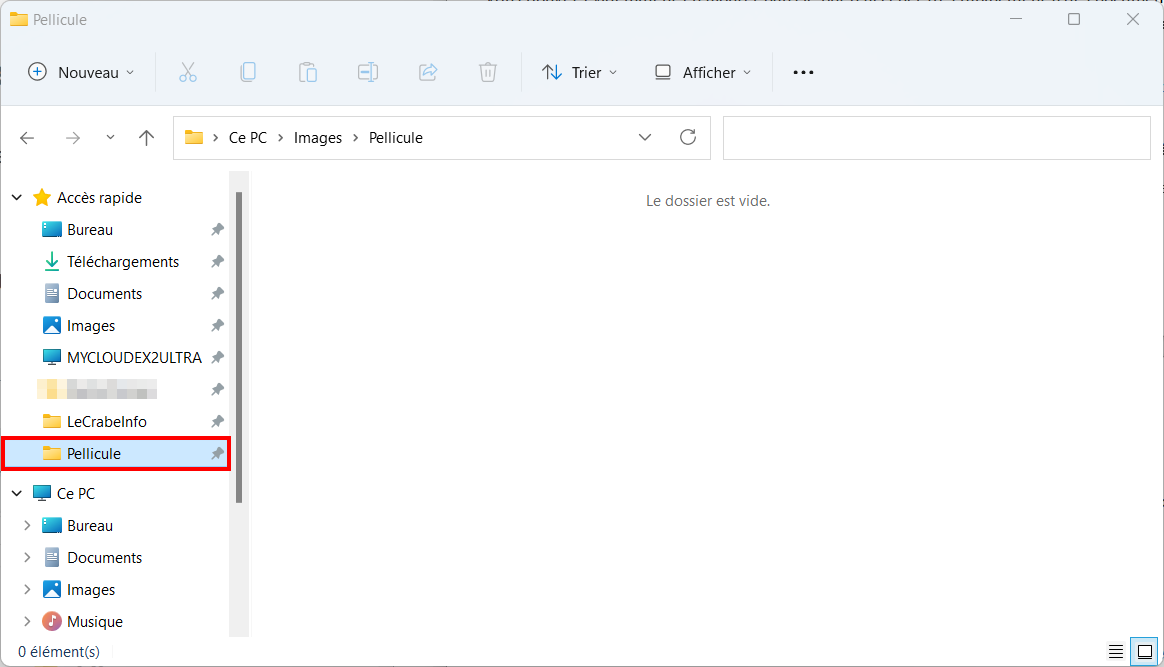Click the Pellicule folder icon in title bar
This screenshot has width=1164, height=667.
pos(19,19)
